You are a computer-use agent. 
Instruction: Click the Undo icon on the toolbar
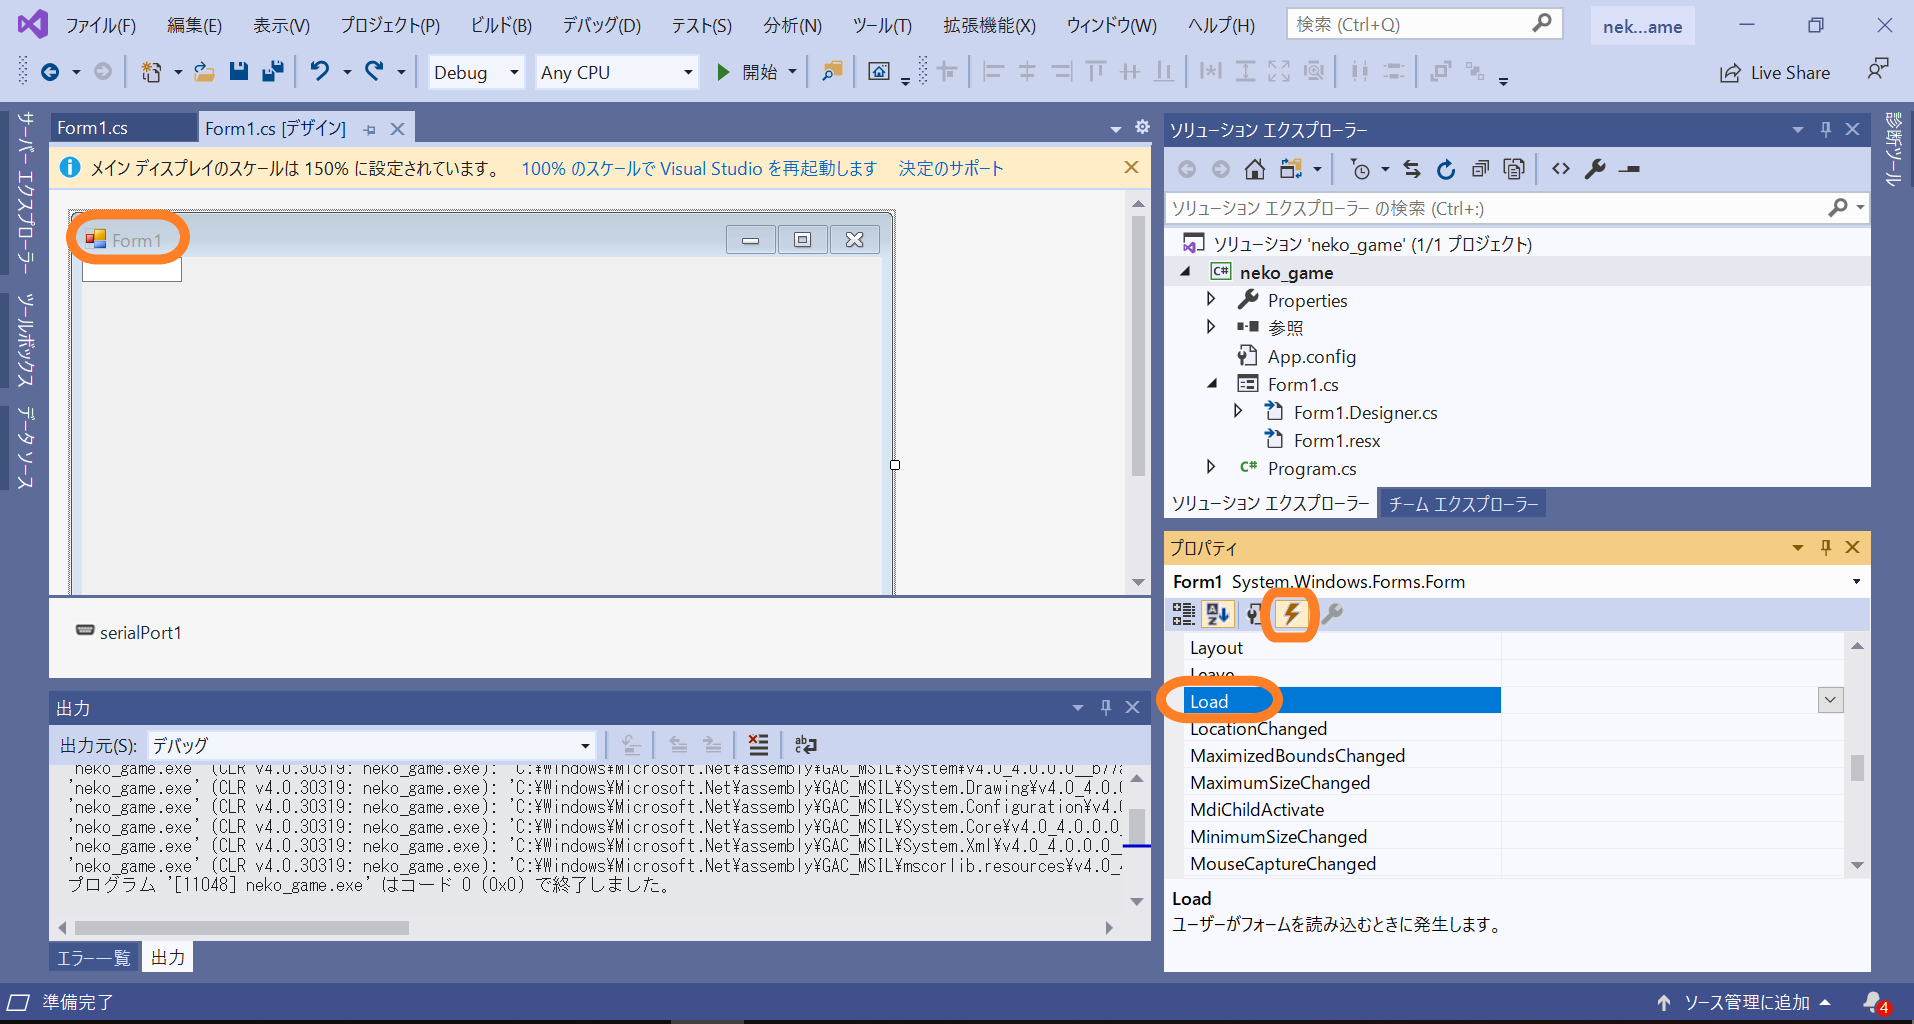pos(318,71)
